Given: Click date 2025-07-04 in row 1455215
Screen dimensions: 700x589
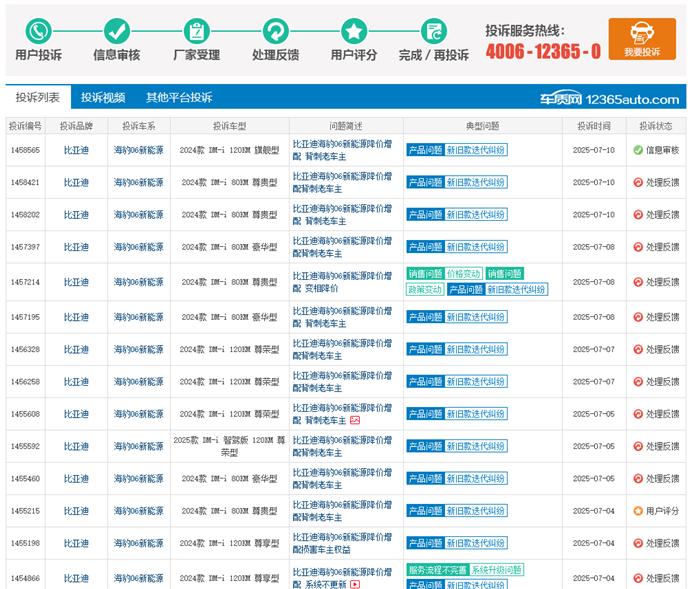Looking at the screenshot, I should point(594,511).
